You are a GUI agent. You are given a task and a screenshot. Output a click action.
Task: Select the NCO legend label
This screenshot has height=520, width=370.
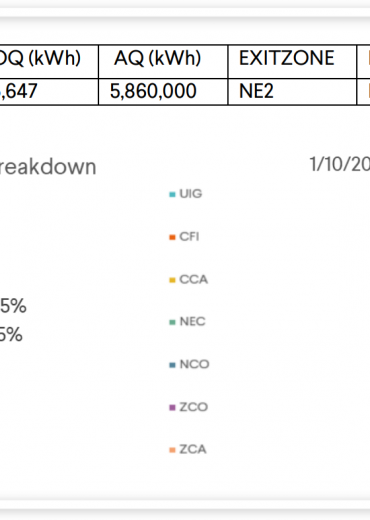click(194, 364)
